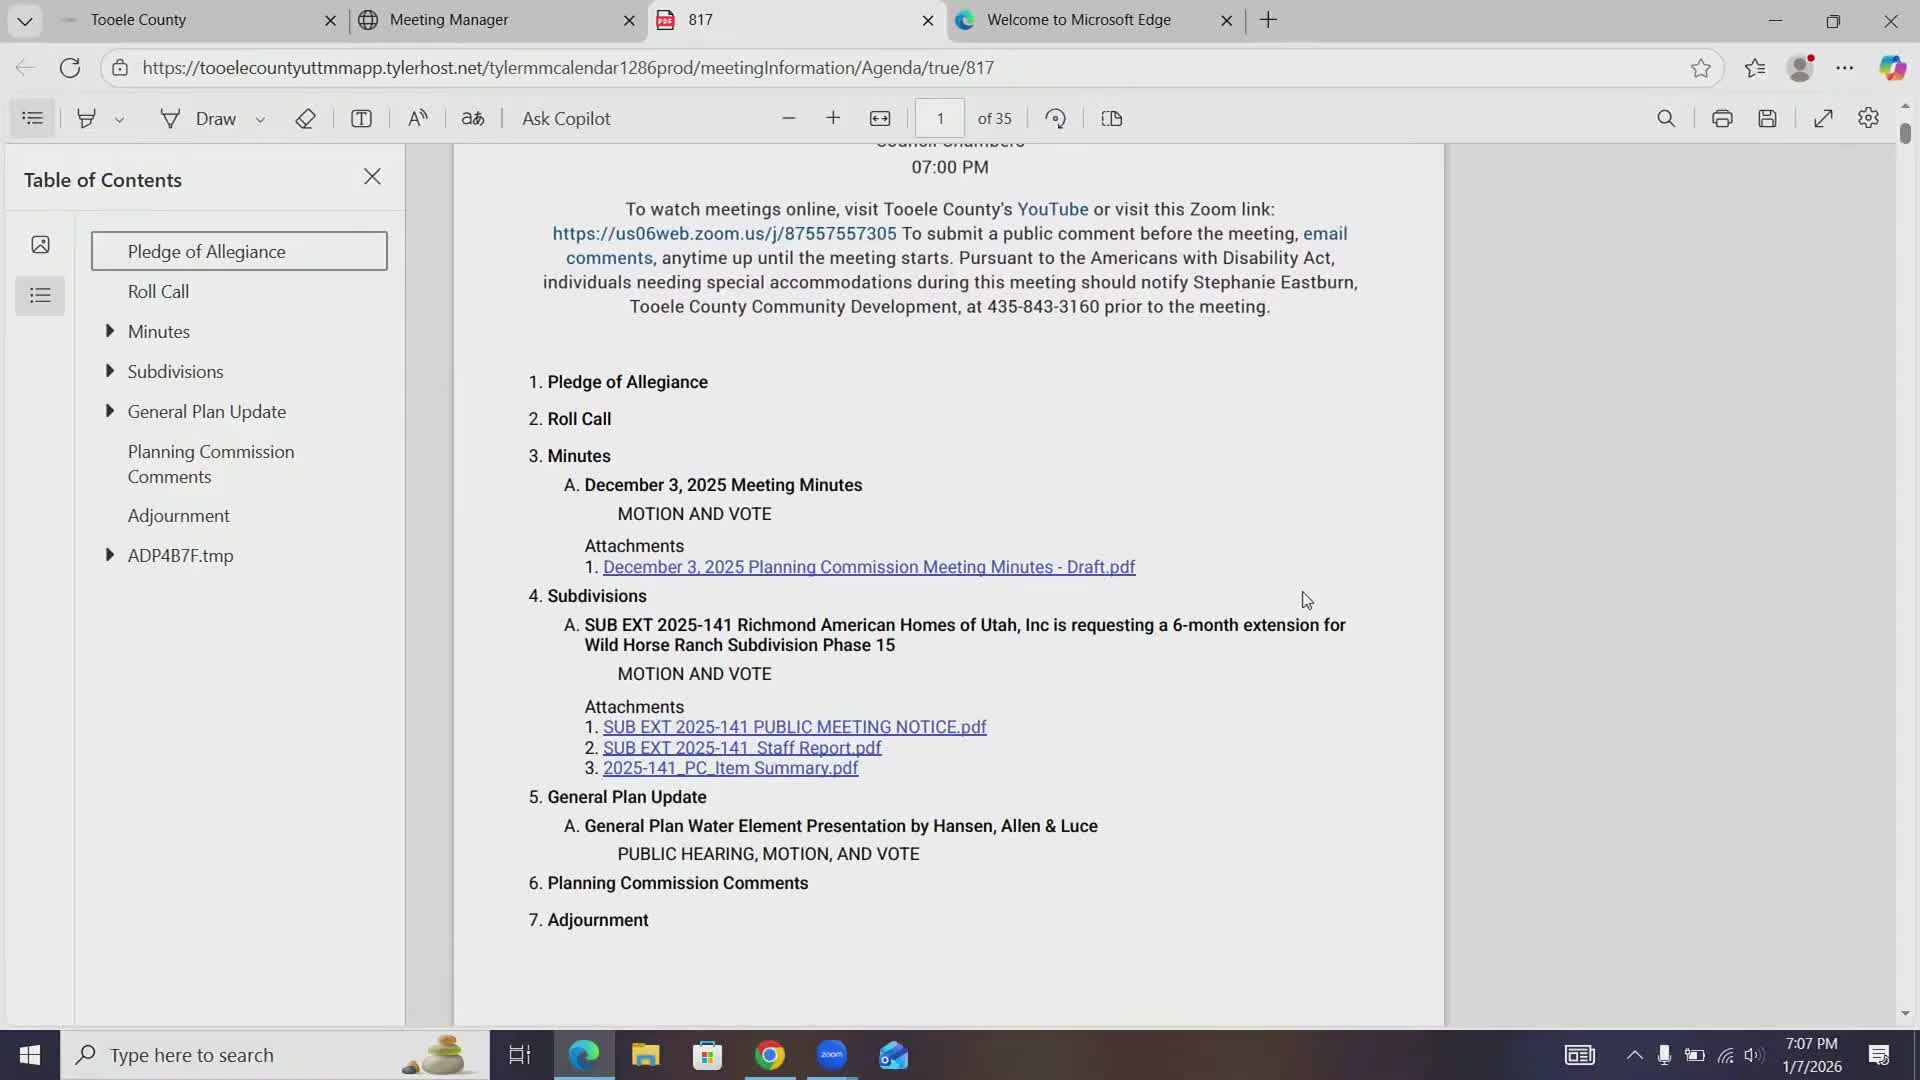Open the December 3 Meeting Minutes Draft link
The width and height of the screenshot is (1920, 1080).
869,567
